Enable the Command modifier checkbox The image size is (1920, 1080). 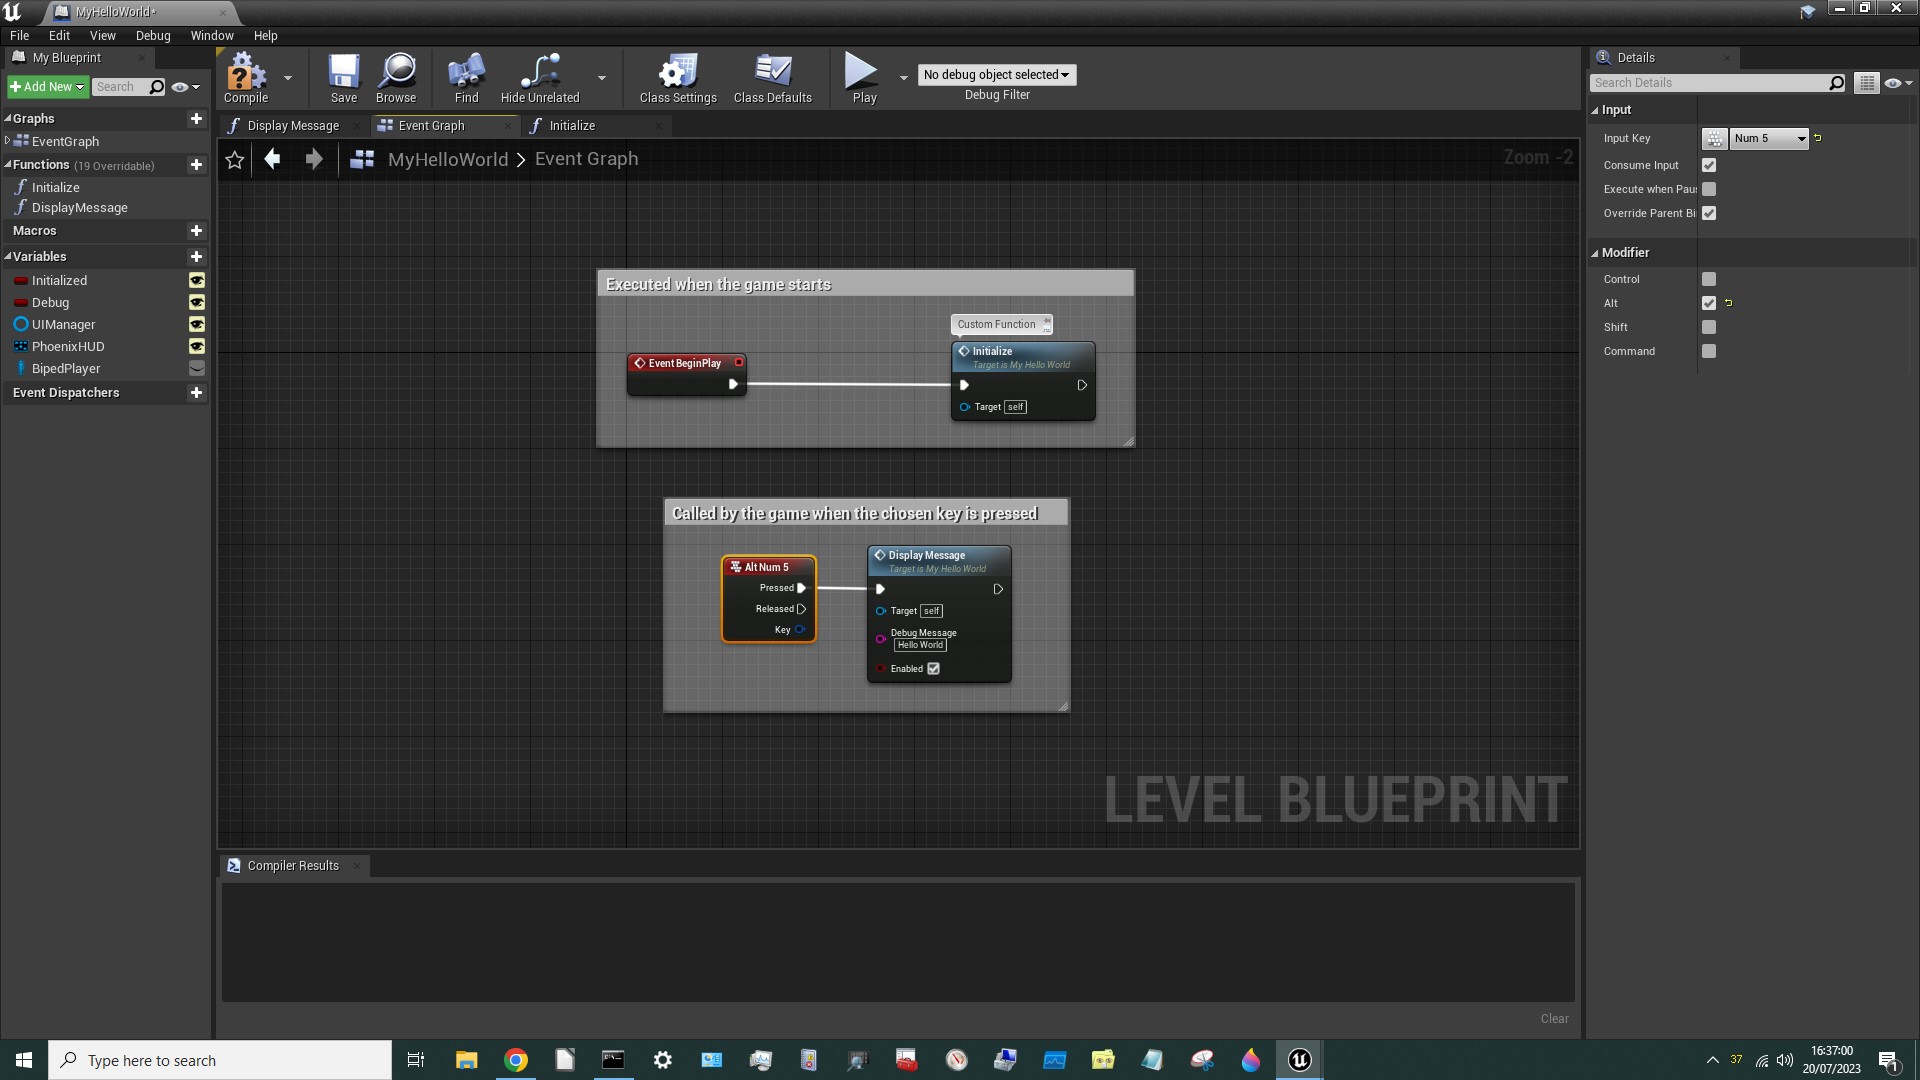[x=1709, y=351]
